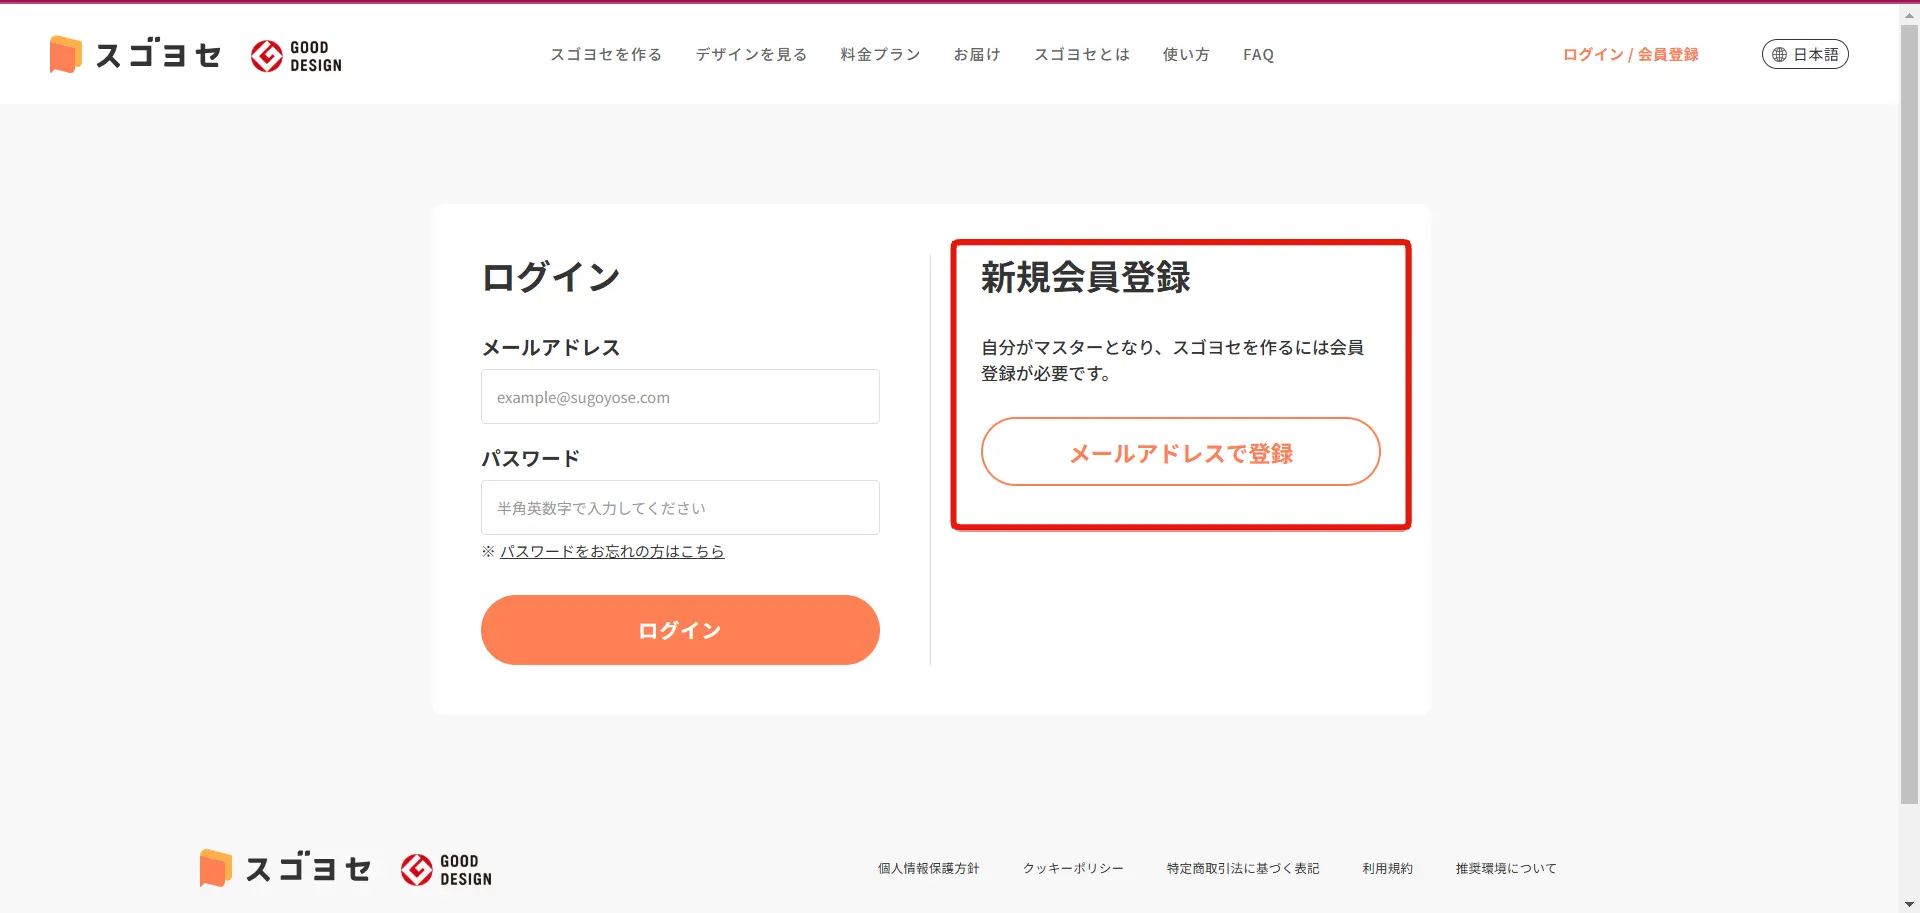Open 料金プラン in navigation
1920x913 pixels.
click(880, 55)
